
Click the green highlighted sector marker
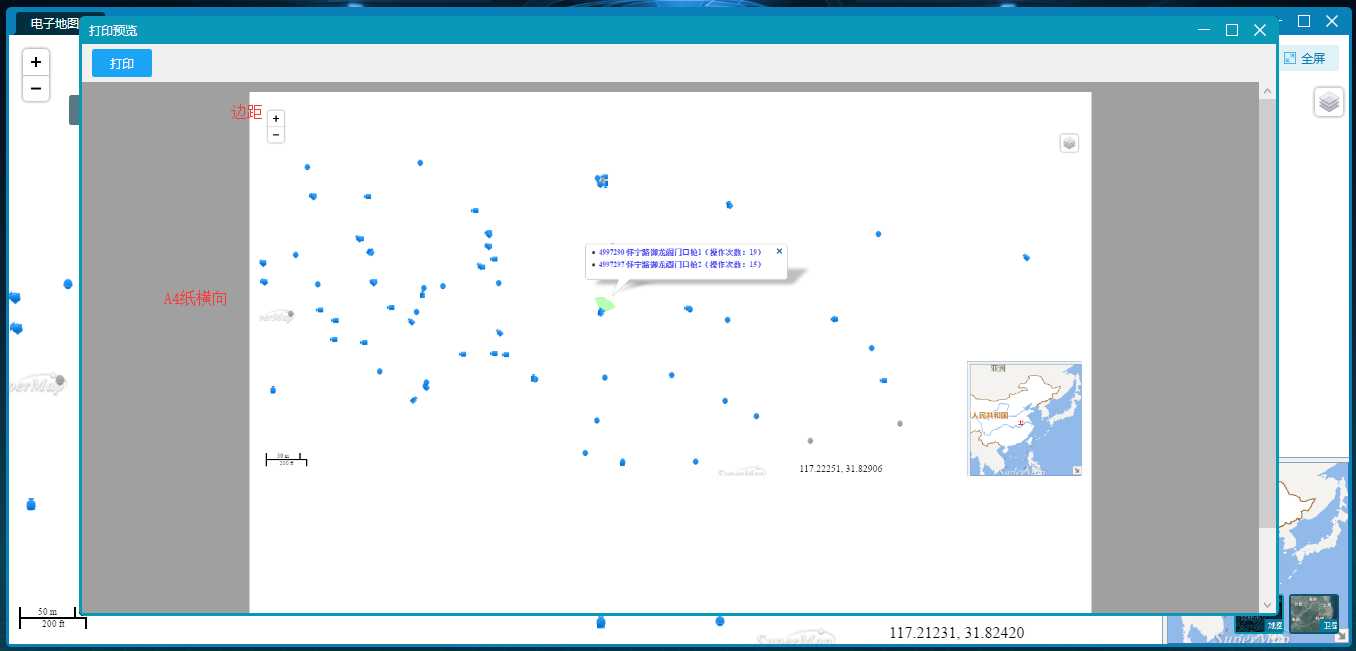[604, 304]
